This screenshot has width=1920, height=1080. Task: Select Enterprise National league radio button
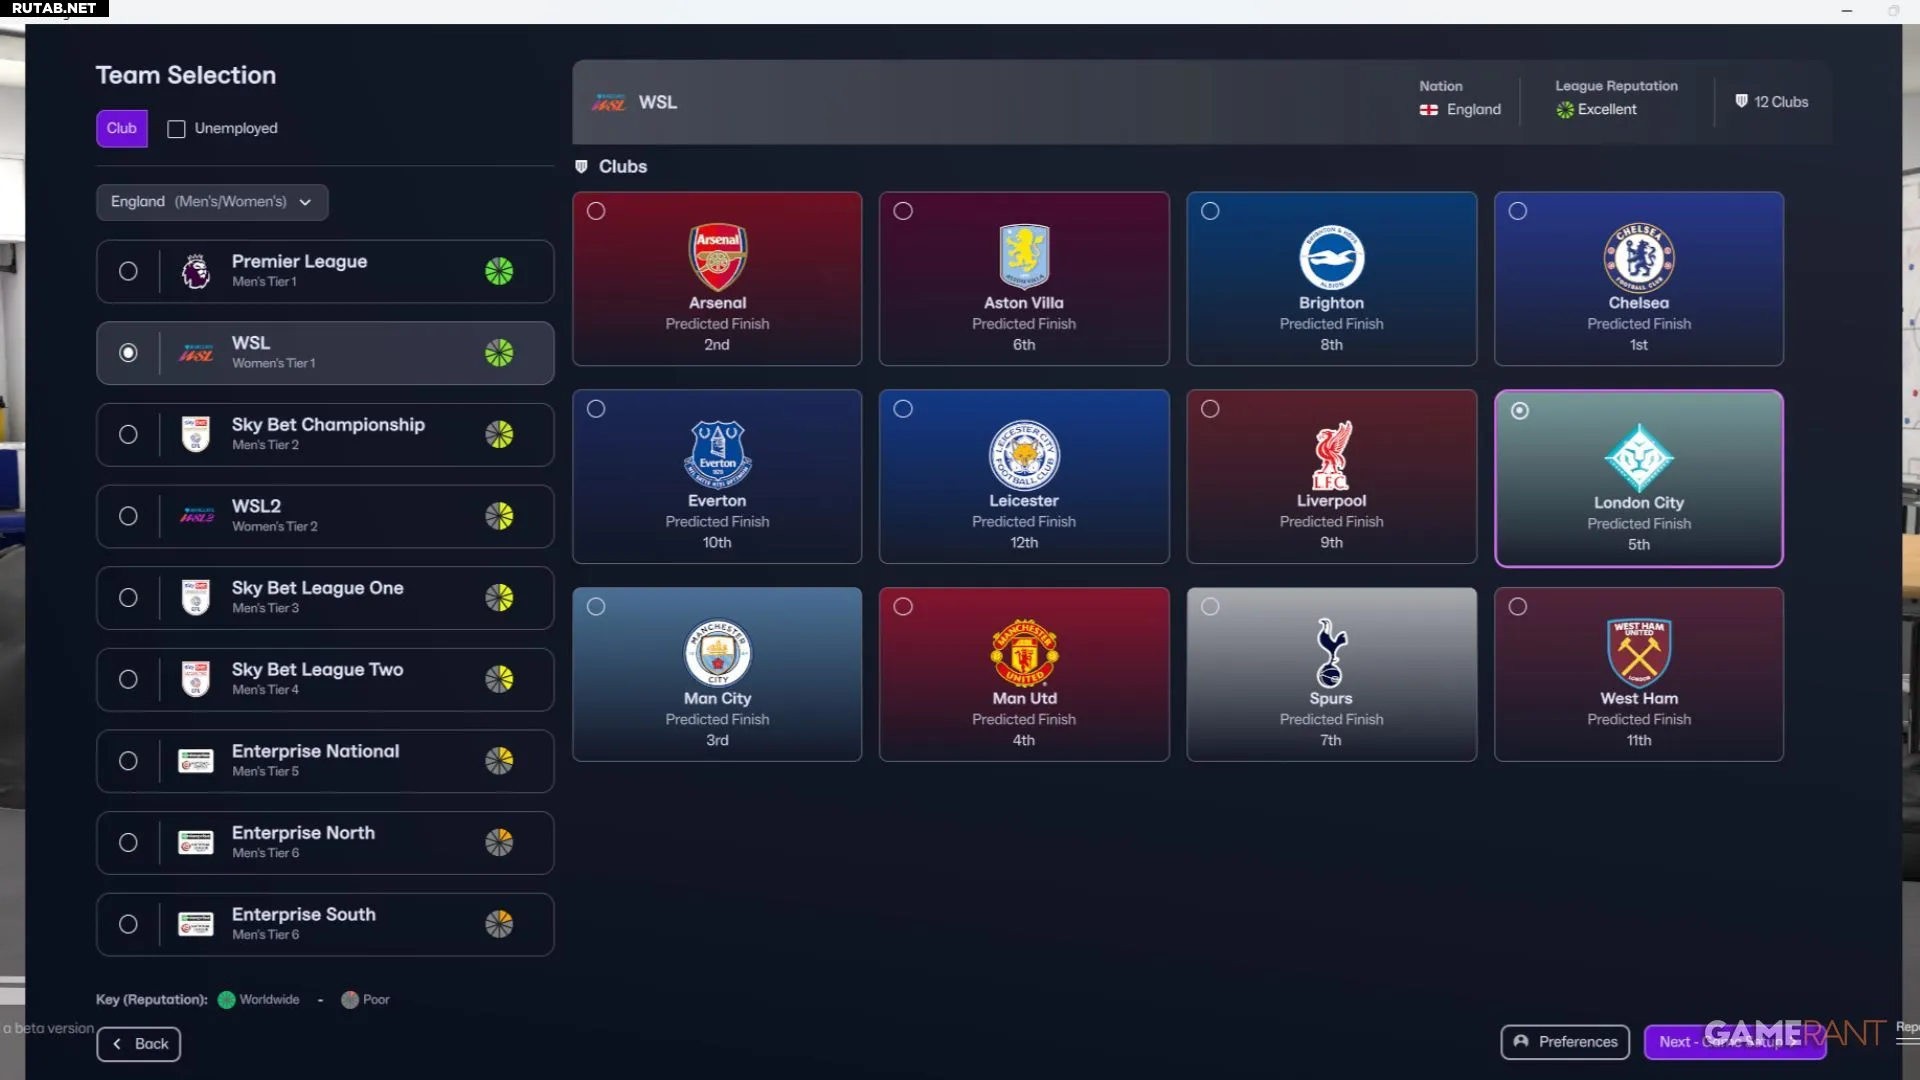point(128,761)
